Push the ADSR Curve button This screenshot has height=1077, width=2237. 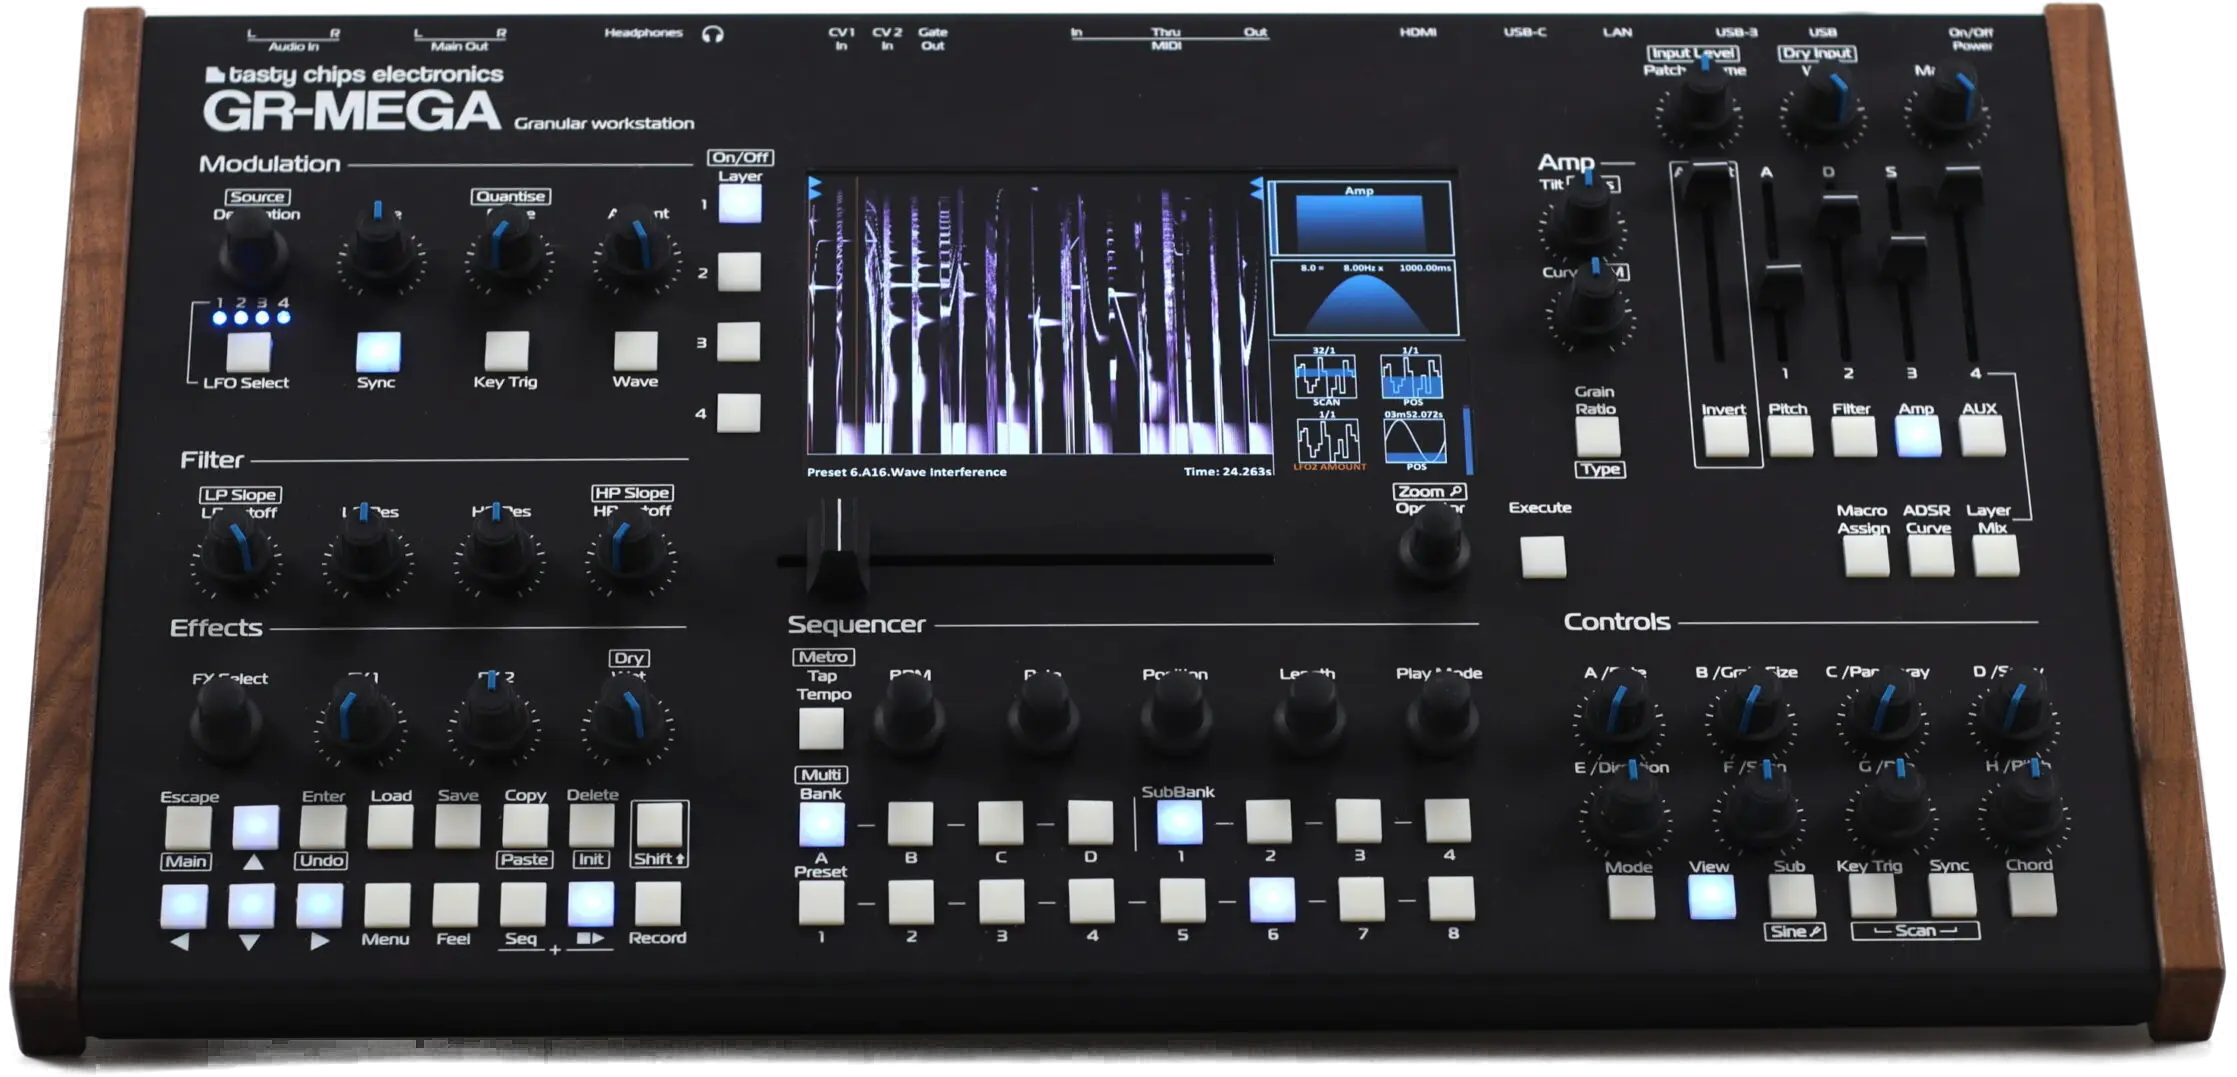click(1931, 556)
